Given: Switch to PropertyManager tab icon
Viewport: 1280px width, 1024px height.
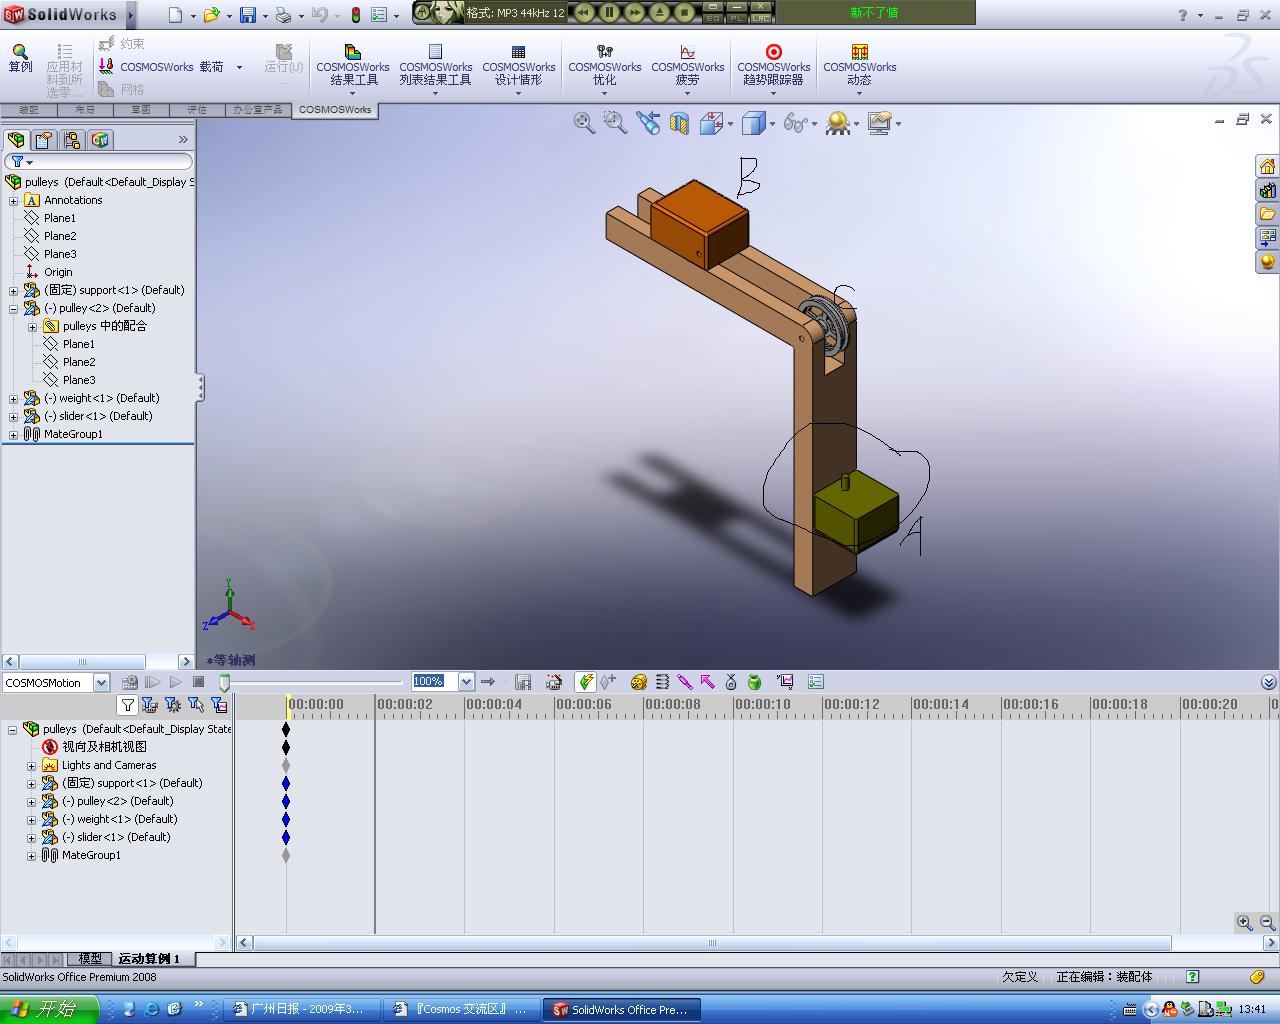Looking at the screenshot, I should [x=44, y=140].
